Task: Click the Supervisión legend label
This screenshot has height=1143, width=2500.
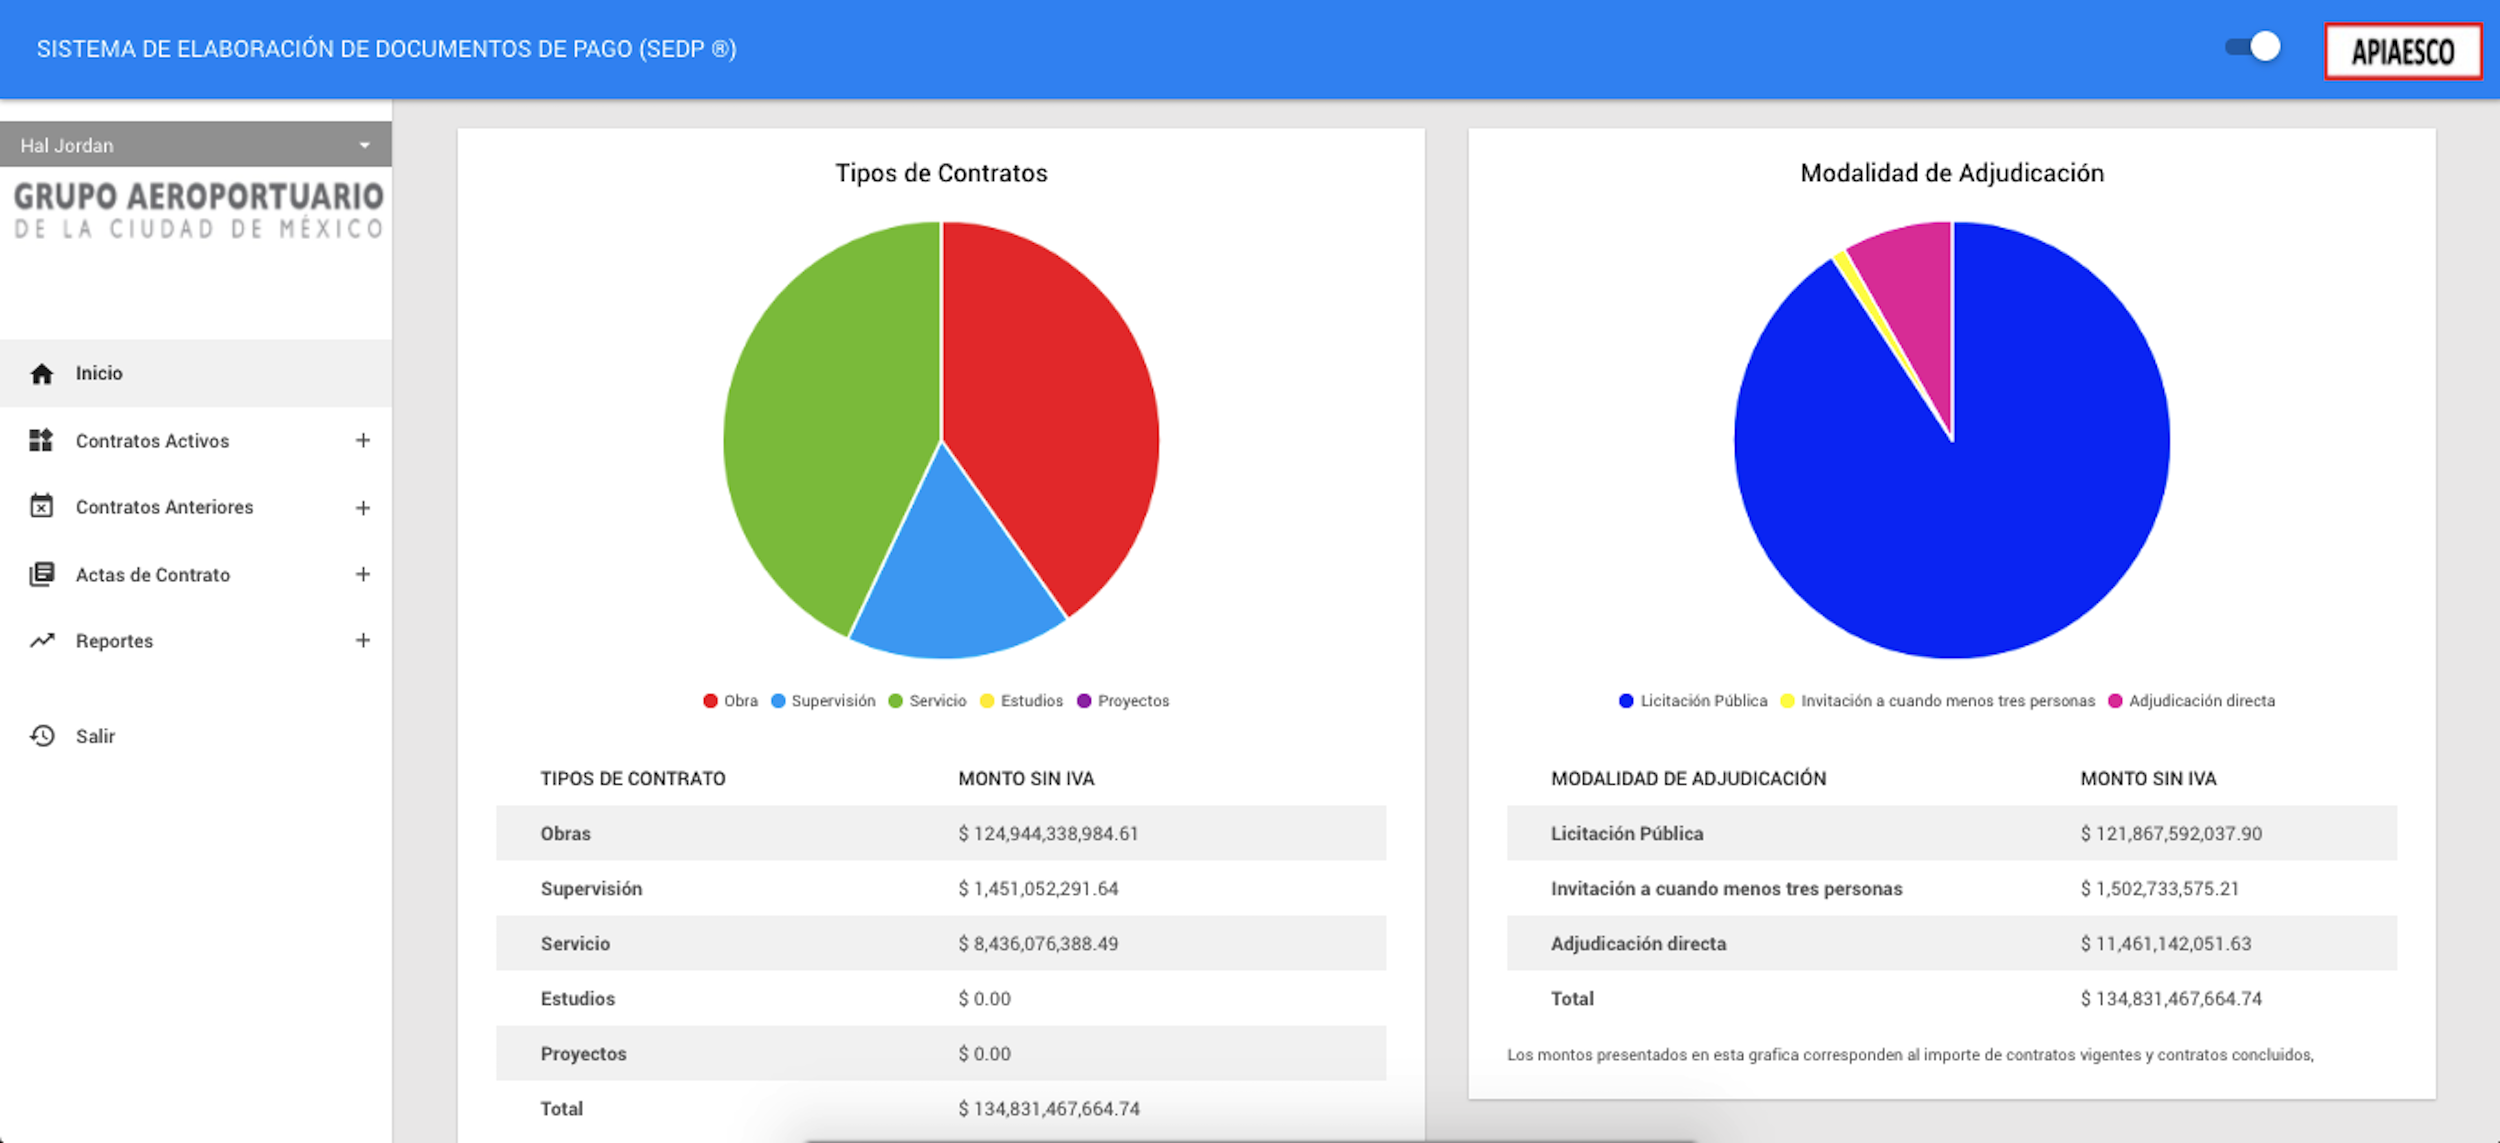Action: 833,701
